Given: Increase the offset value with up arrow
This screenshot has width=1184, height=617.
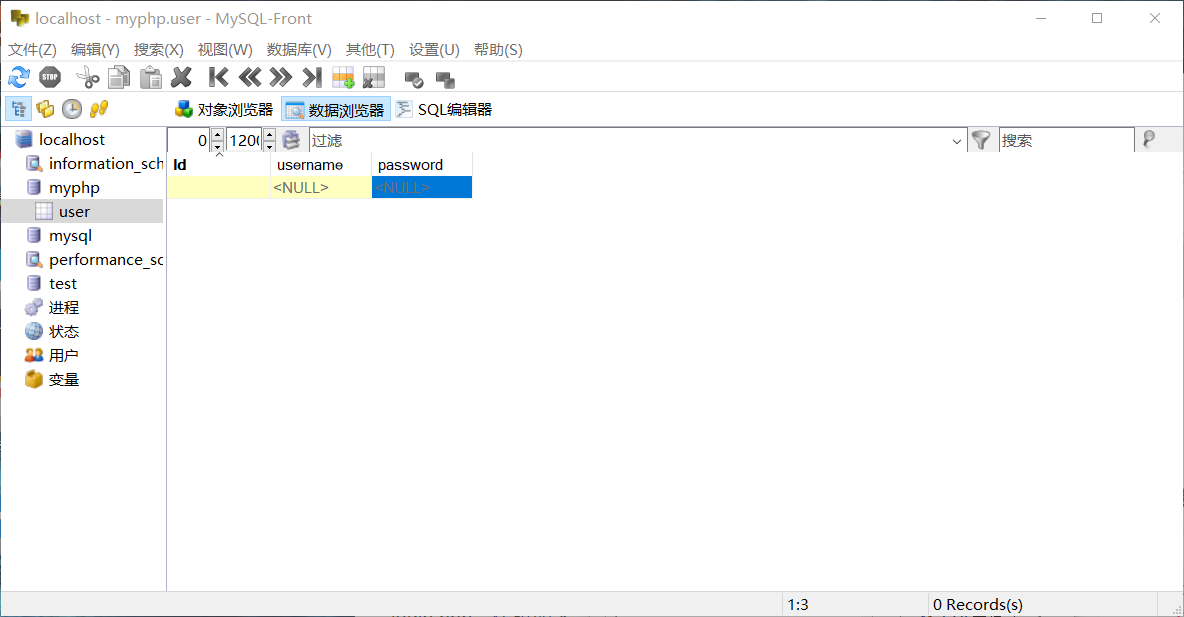Looking at the screenshot, I should pos(217,134).
